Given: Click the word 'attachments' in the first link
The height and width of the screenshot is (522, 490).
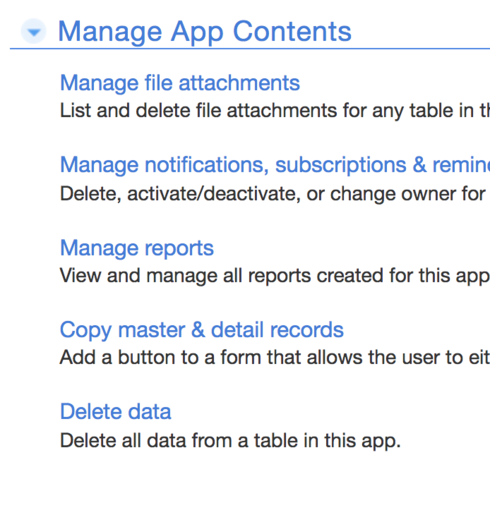Looking at the screenshot, I should tap(239, 83).
